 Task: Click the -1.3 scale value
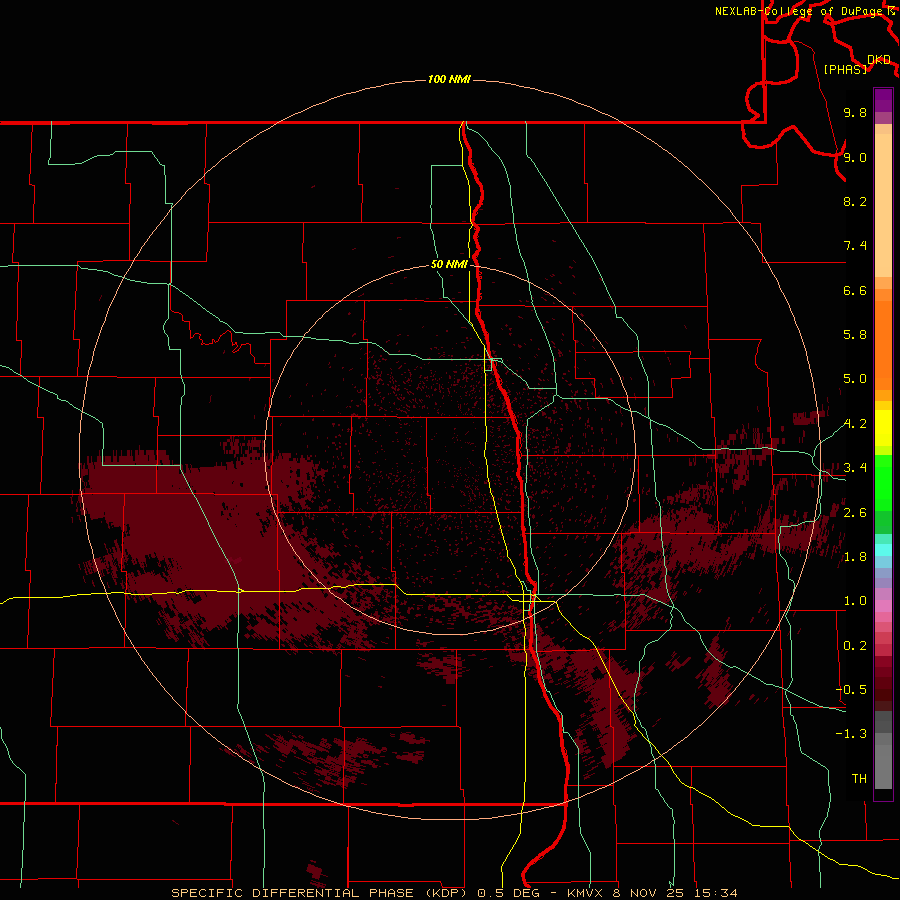851,734
